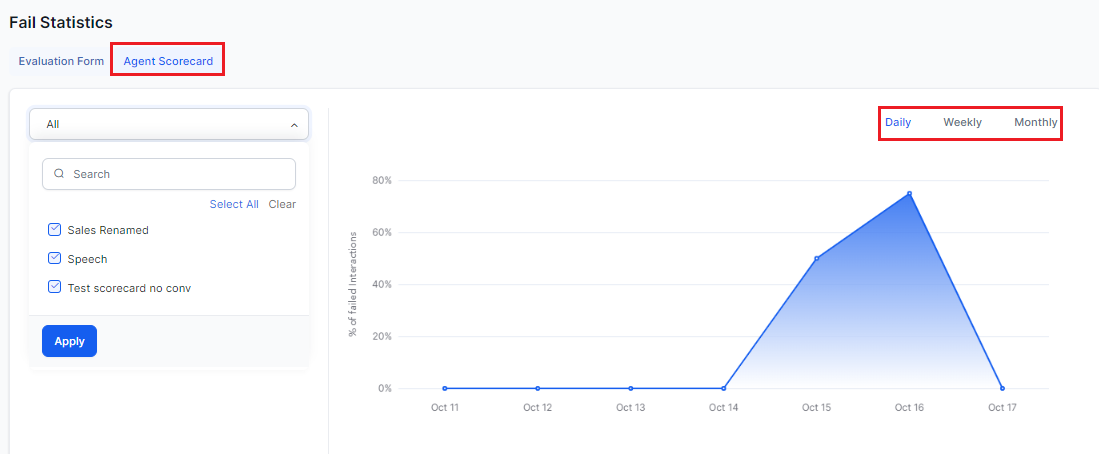1099x454 pixels.
Task: Select the Agent Scorecard tab
Action: pos(168,61)
